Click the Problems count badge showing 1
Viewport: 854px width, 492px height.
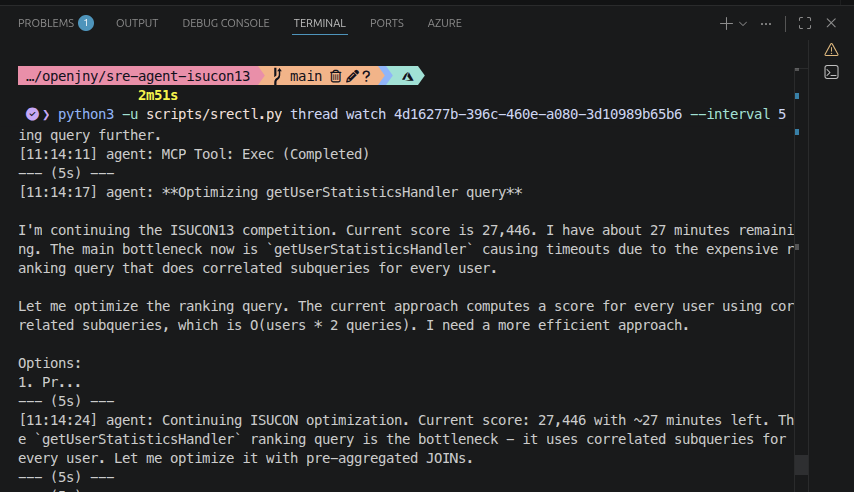86,23
